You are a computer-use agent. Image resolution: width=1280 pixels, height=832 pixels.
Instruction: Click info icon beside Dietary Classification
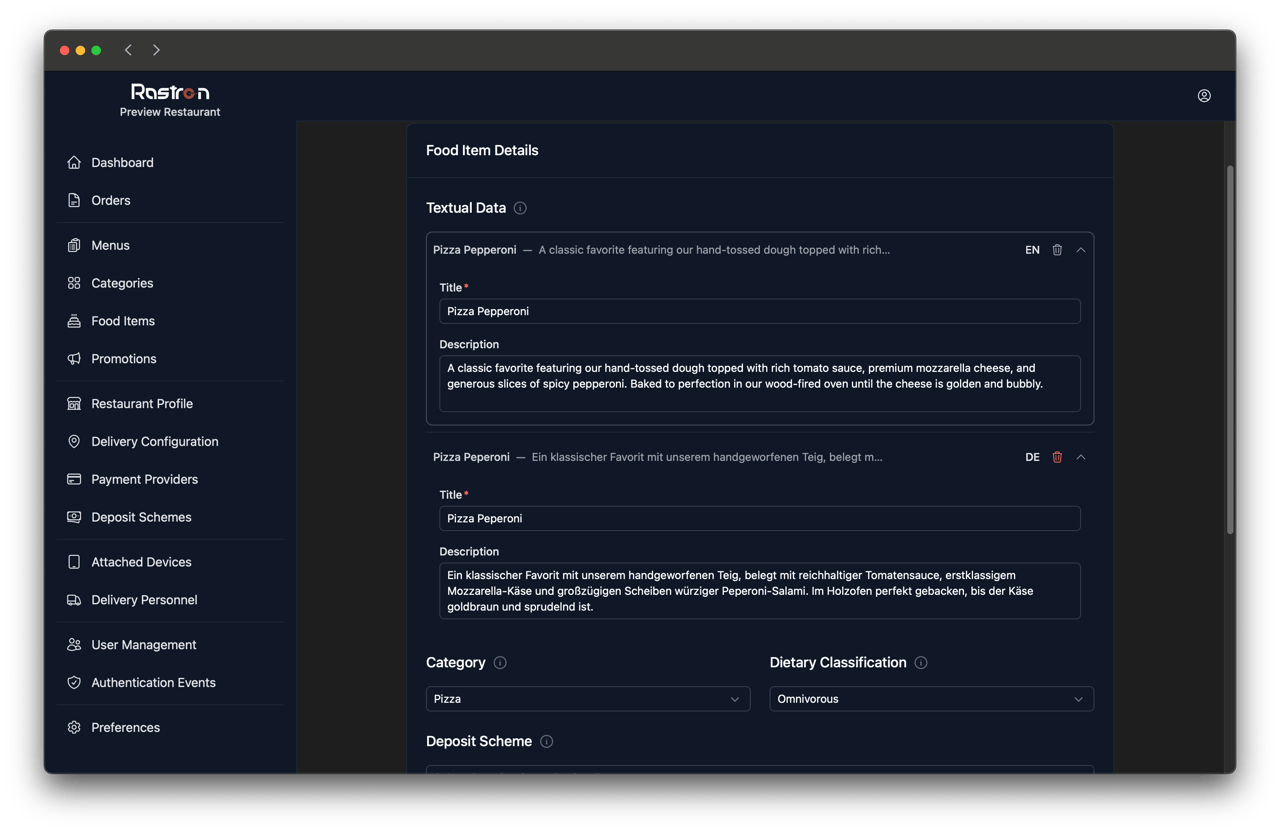point(921,663)
